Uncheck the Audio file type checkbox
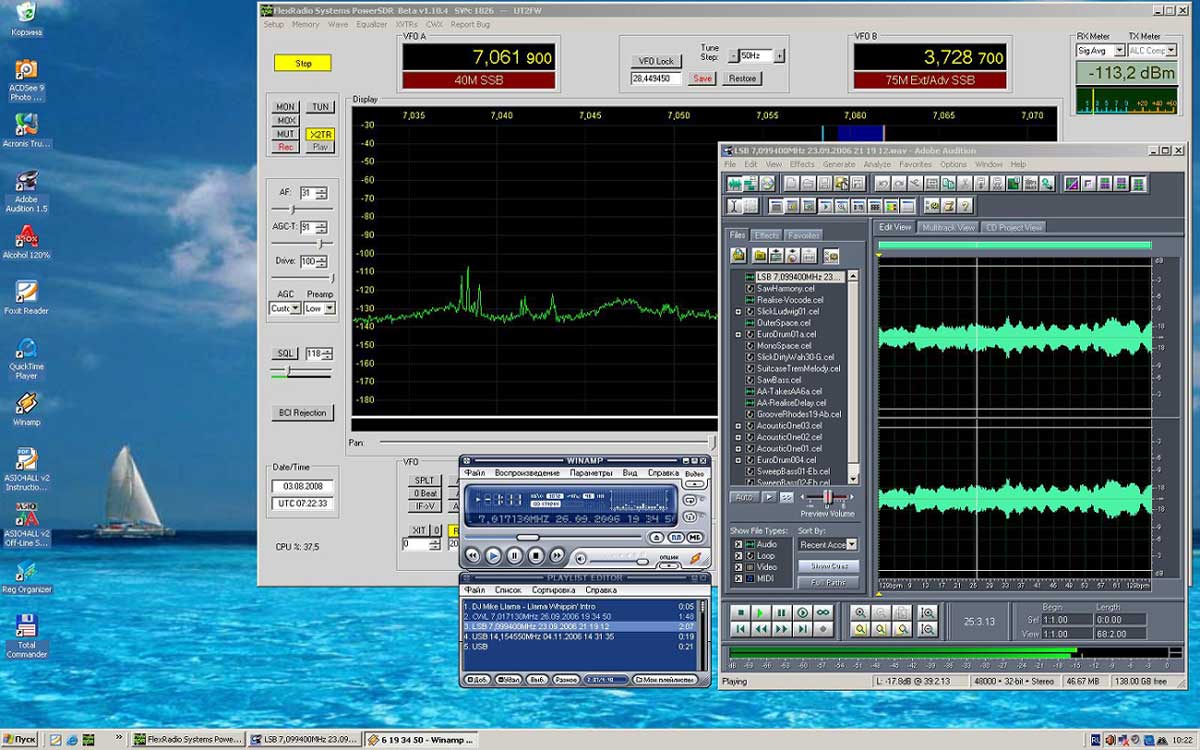The width and height of the screenshot is (1200, 750). [x=739, y=545]
